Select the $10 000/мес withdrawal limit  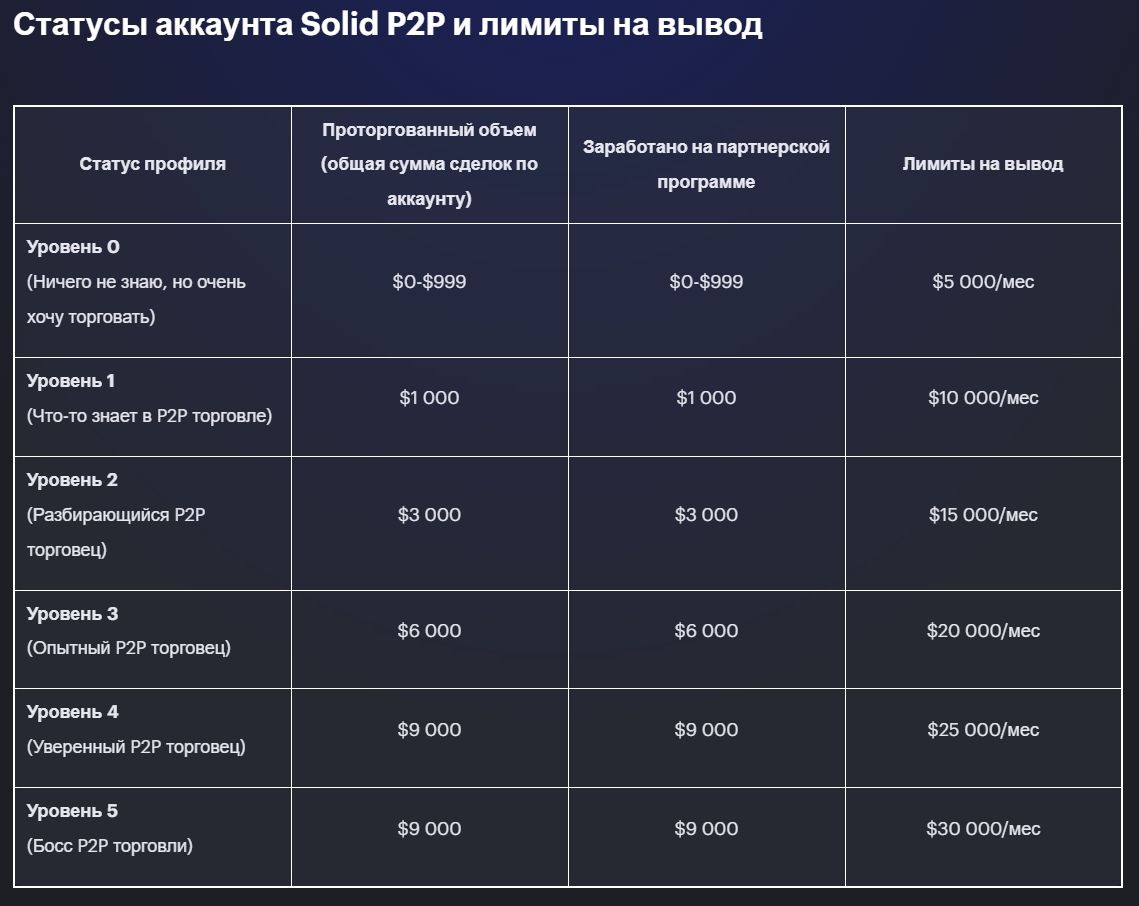pos(984,398)
